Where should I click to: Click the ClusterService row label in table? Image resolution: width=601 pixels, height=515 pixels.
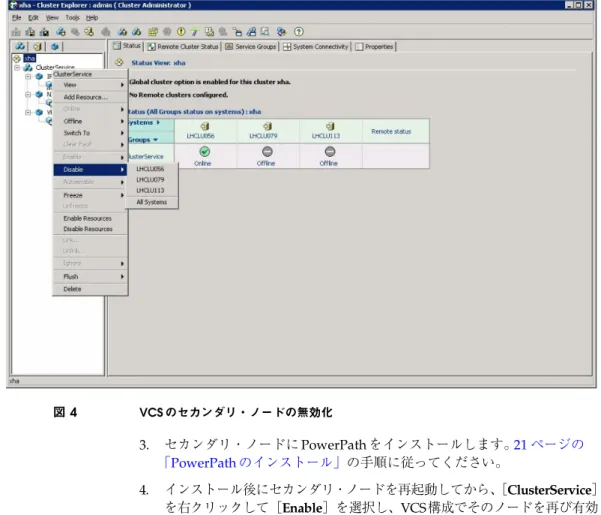click(146, 156)
